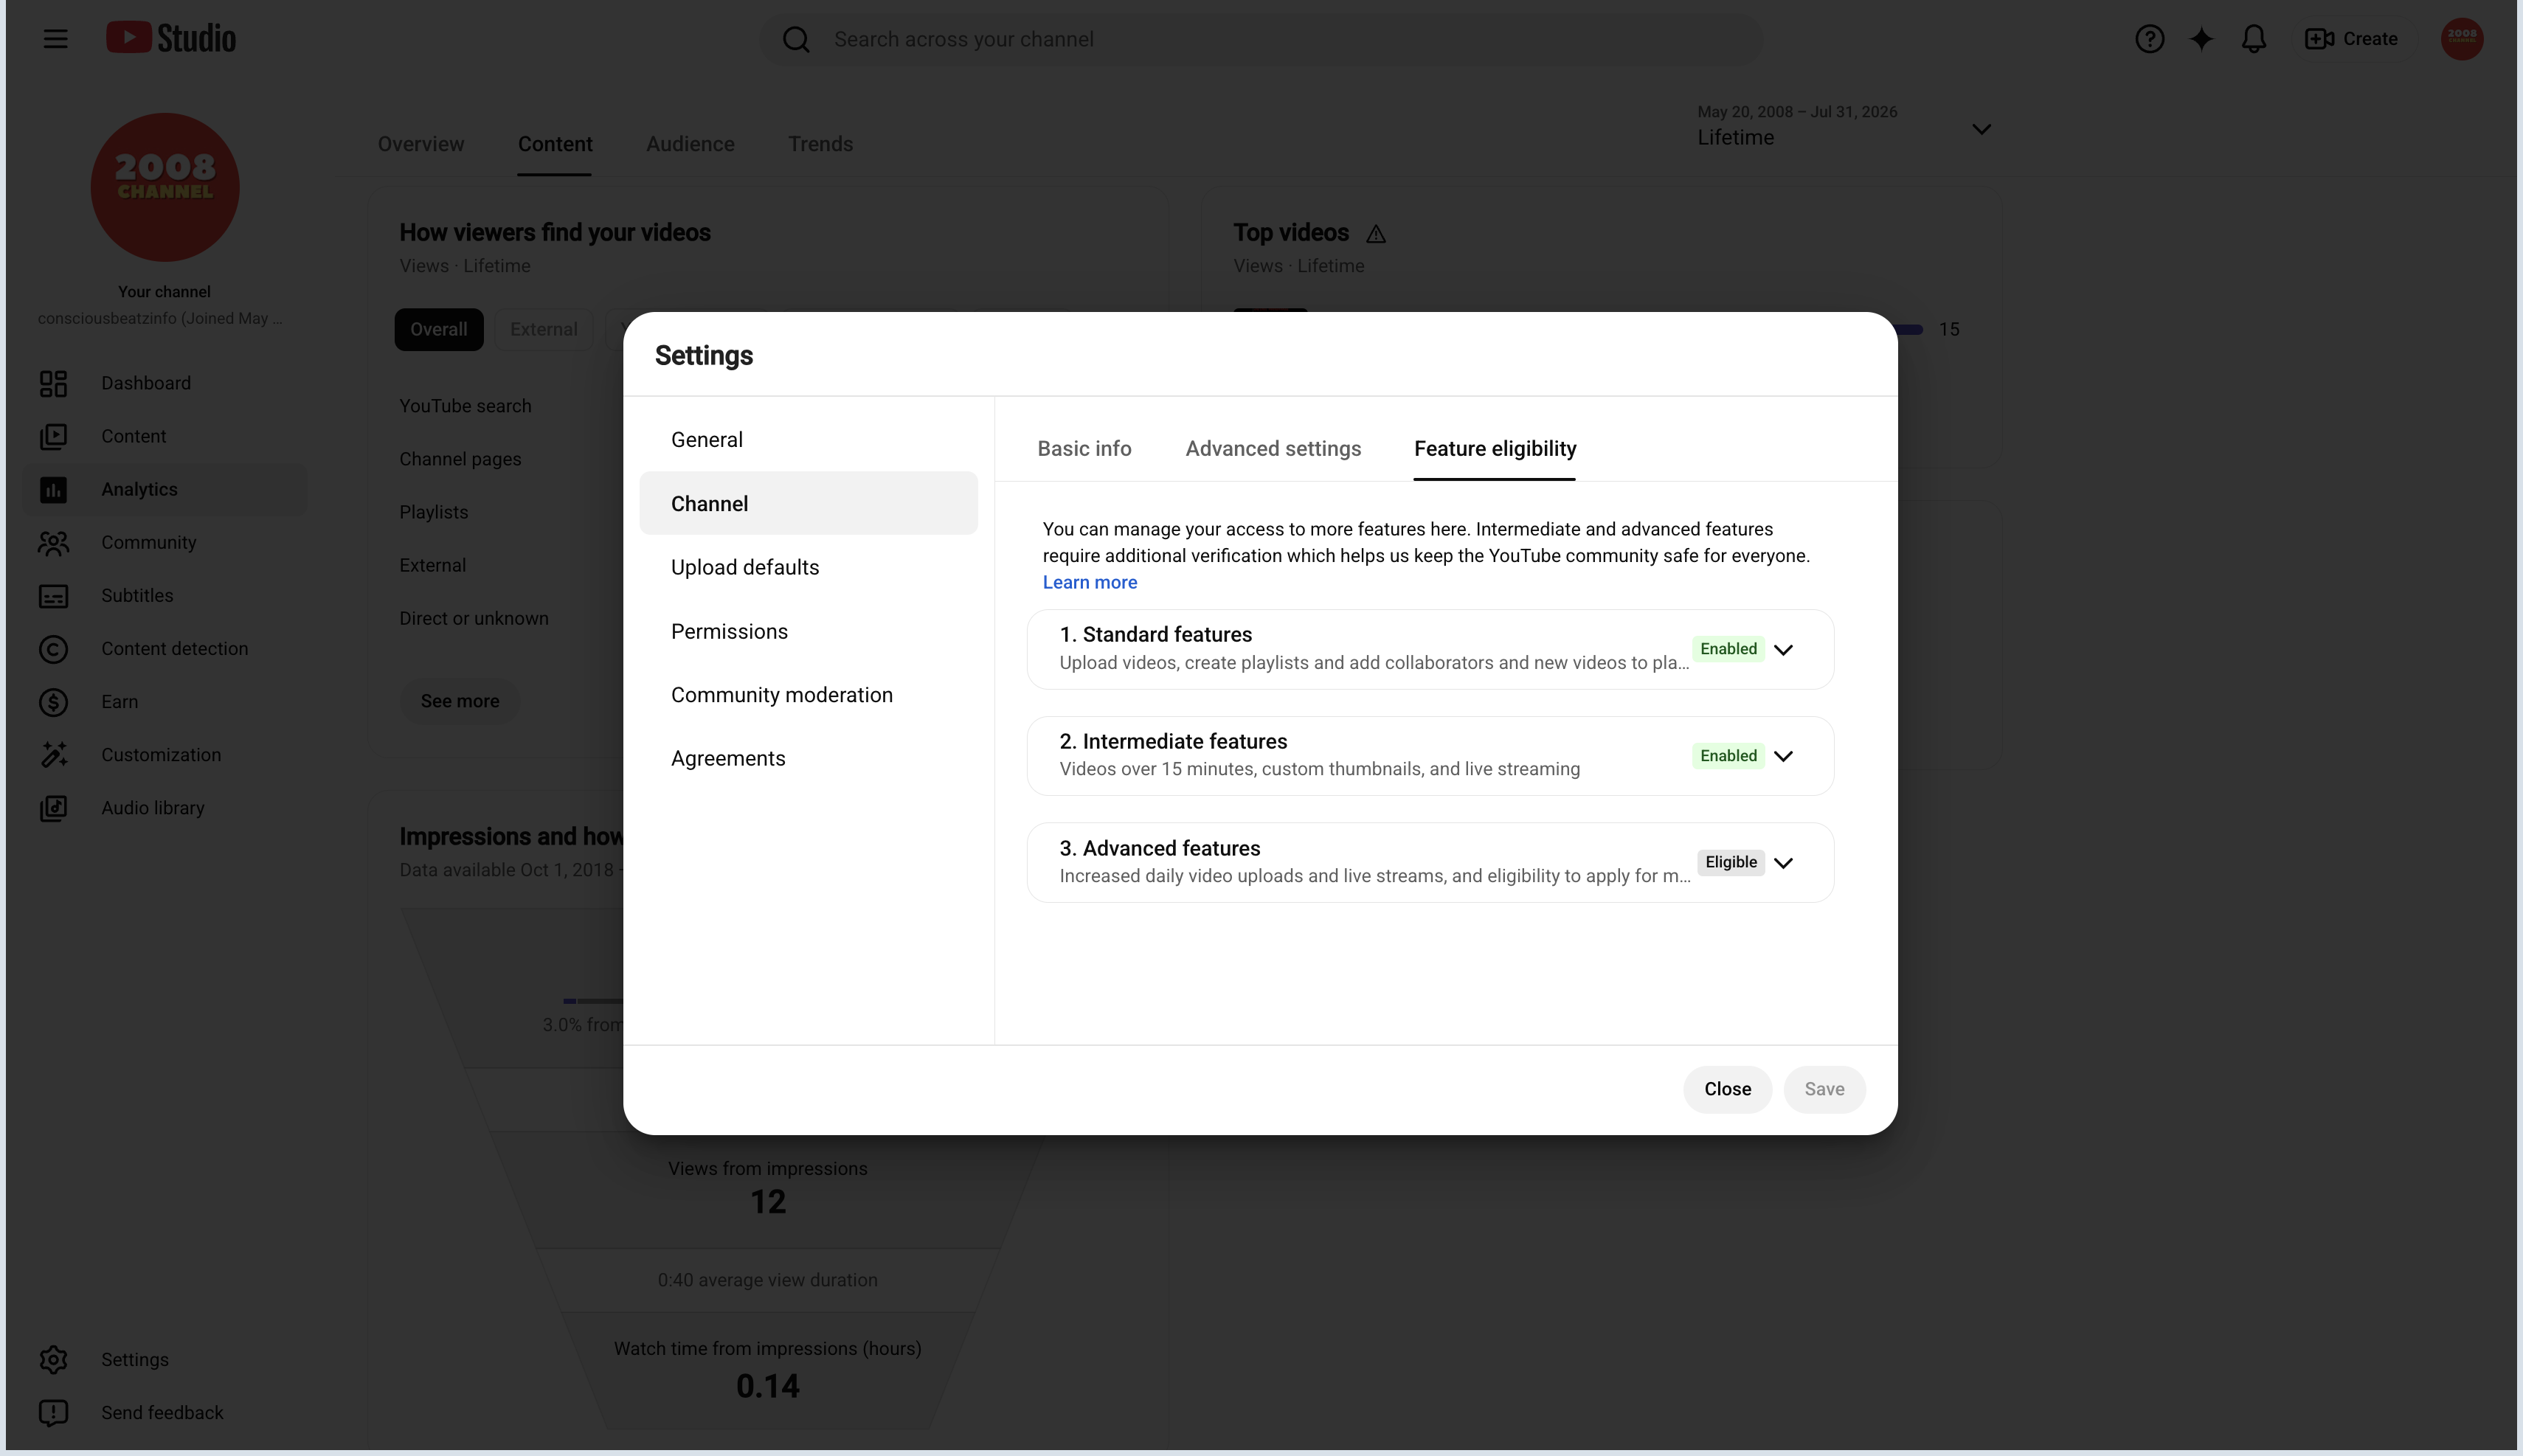The image size is (2523, 1456).
Task: Select Channel in settings sidebar
Action: (808, 503)
